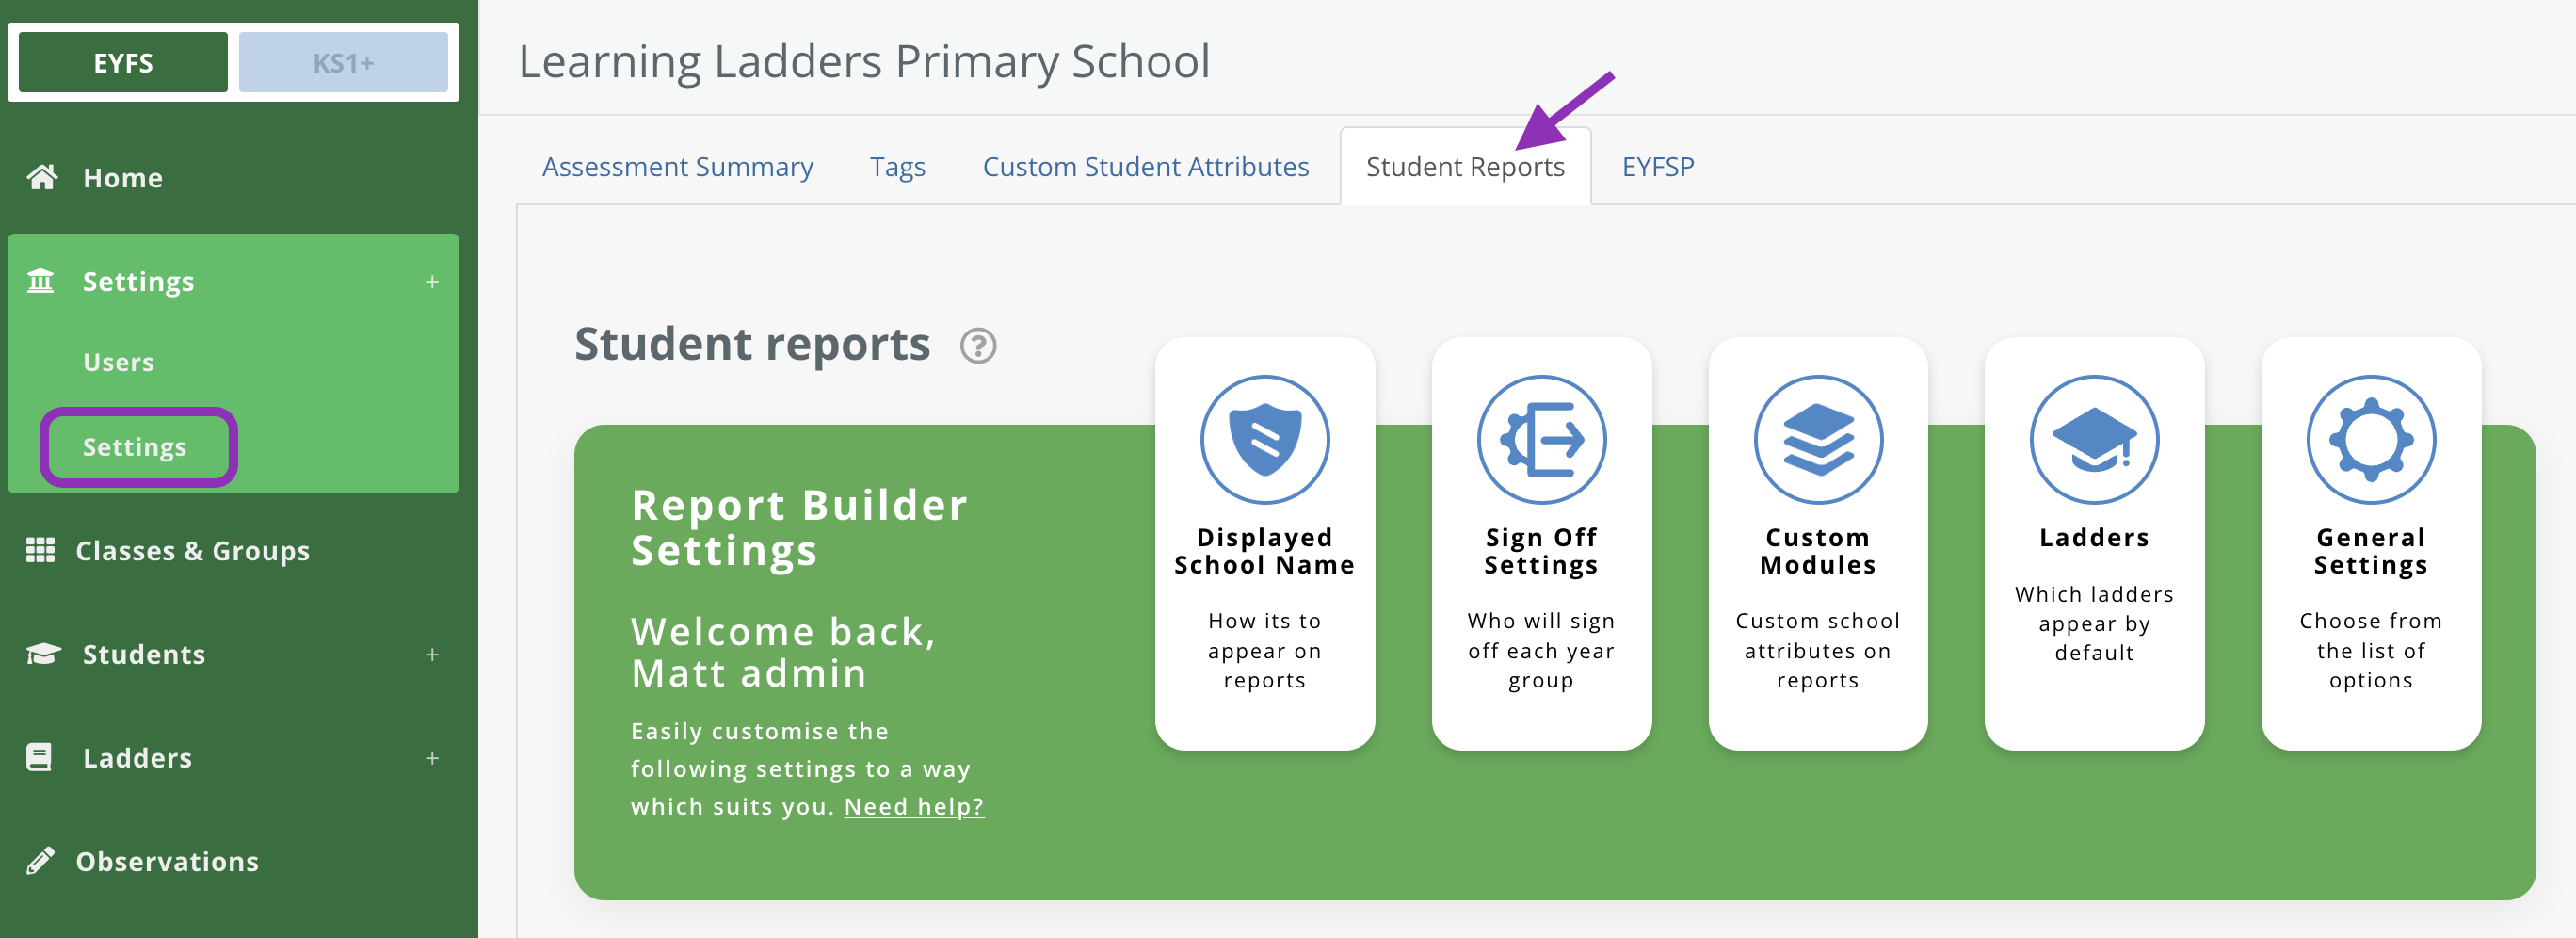Expand the Students sidebar section
This screenshot has width=2576, height=938.
(432, 655)
